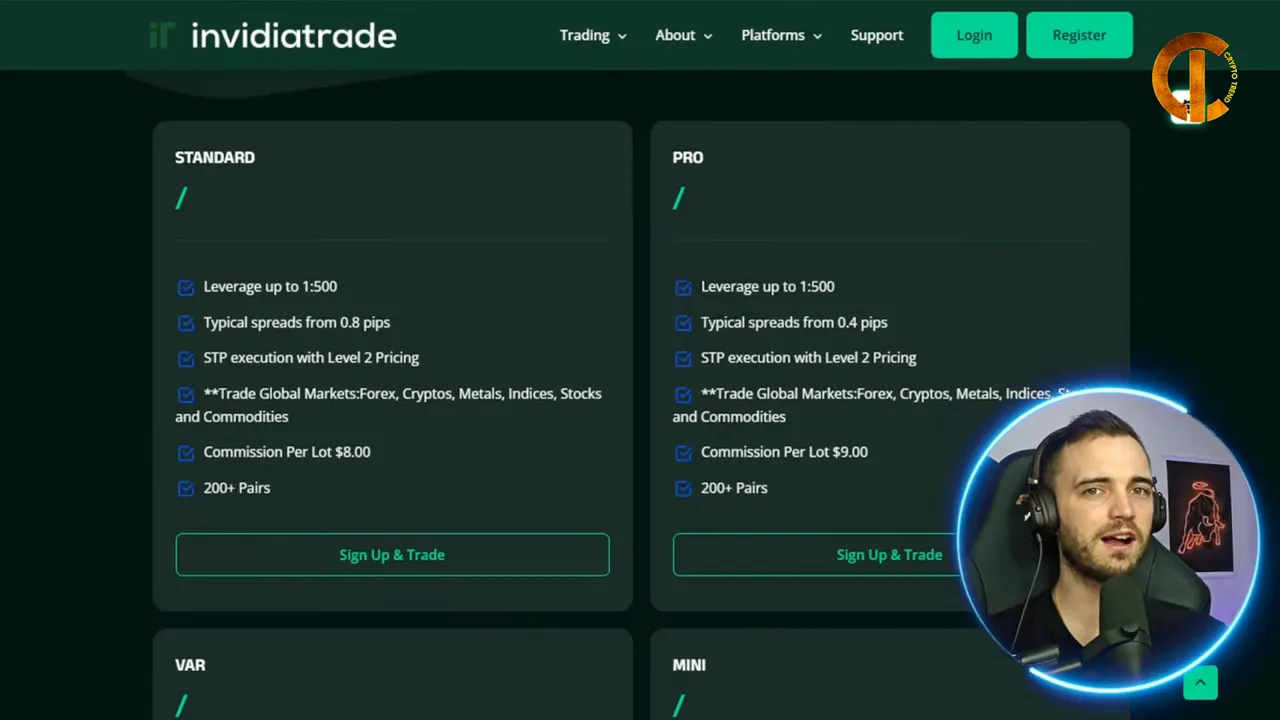This screenshot has width=1280, height=720.
Task: Click Standard card STP execution text
Action: click(x=311, y=358)
